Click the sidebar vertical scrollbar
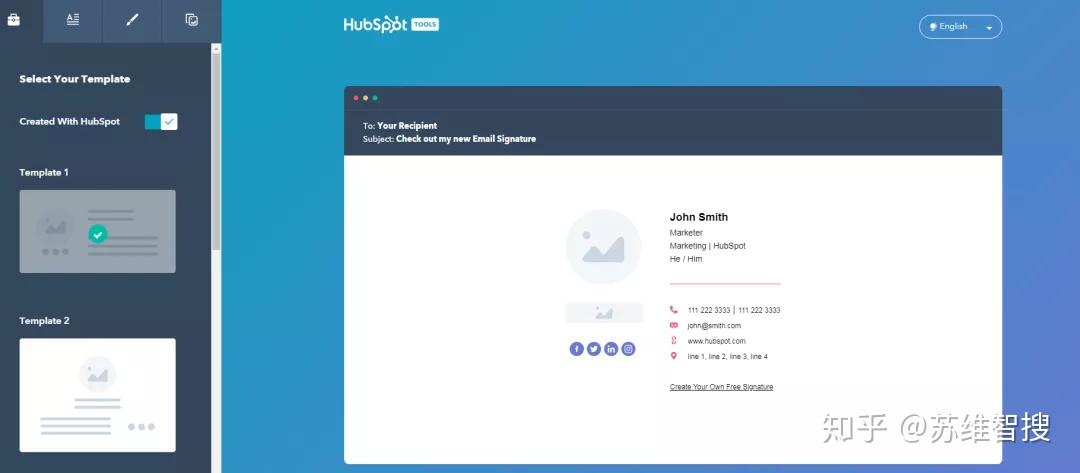 216,151
